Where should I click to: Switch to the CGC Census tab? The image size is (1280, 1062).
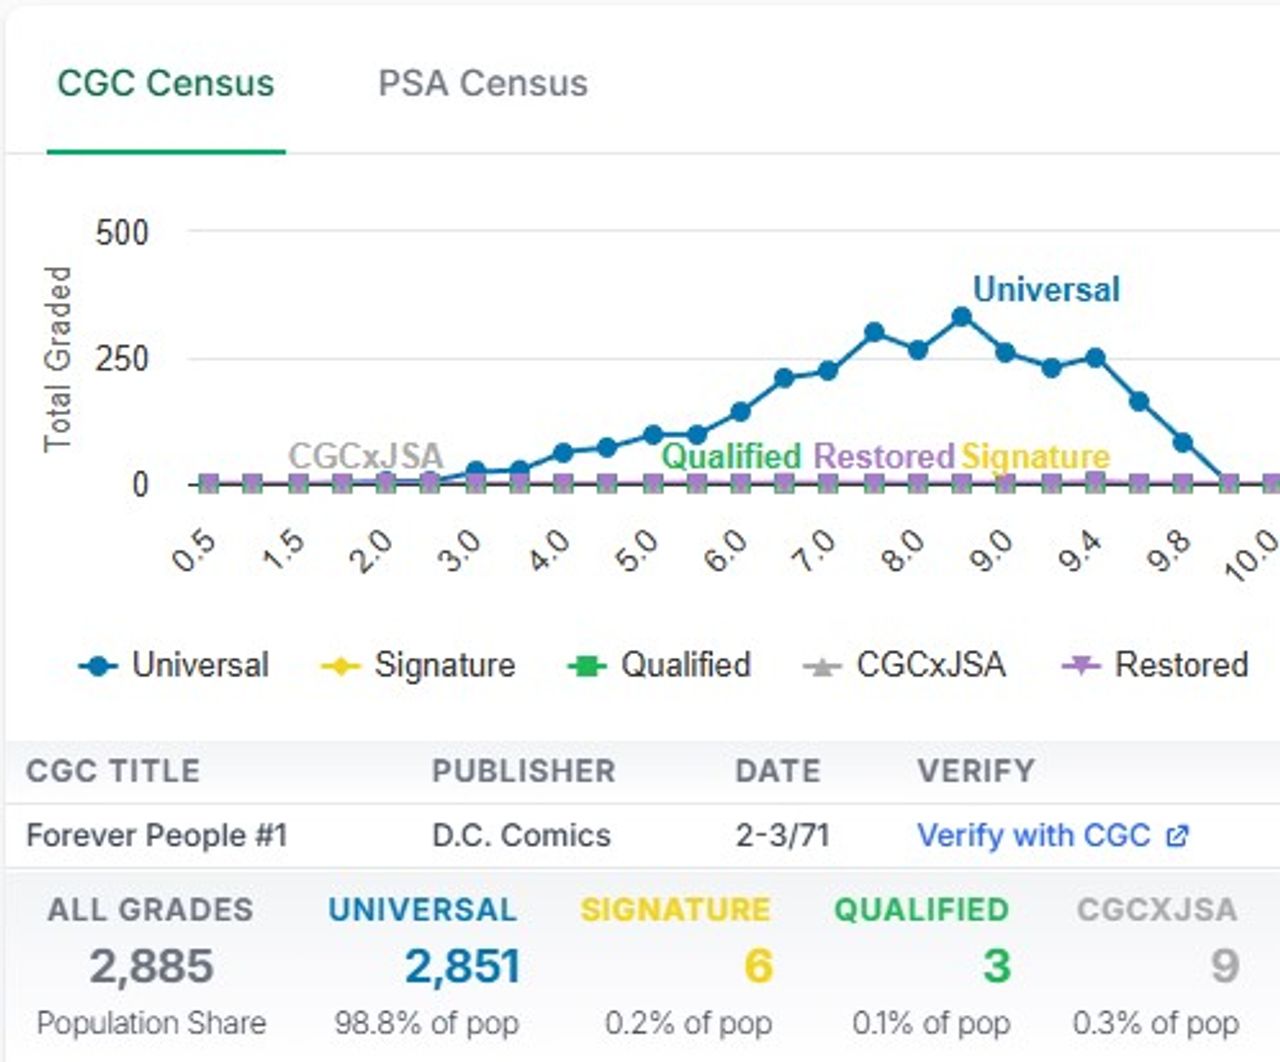[165, 83]
